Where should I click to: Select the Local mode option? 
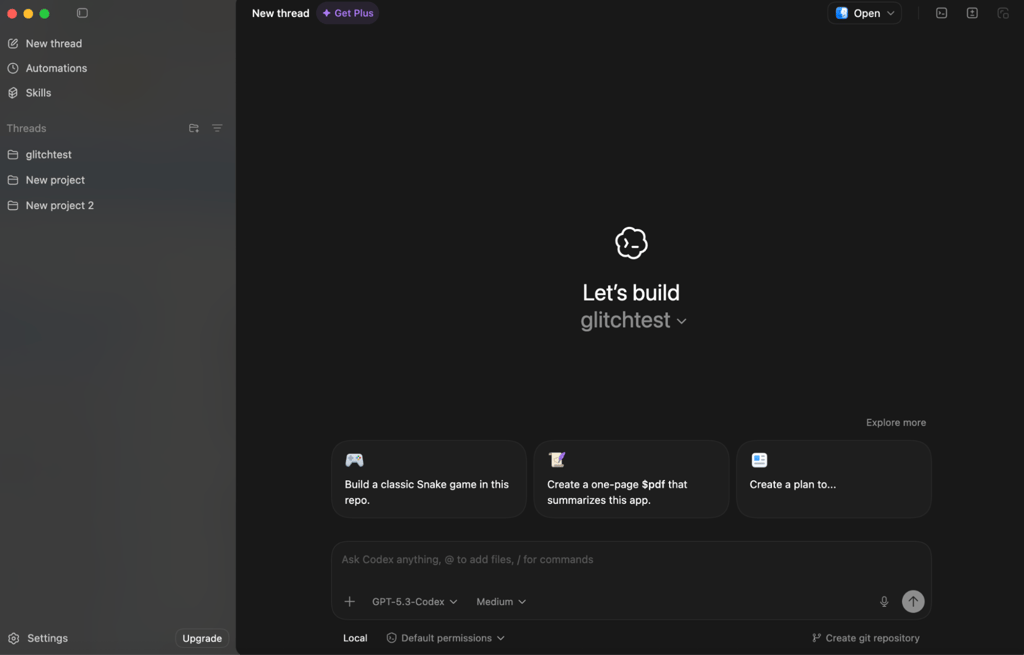[x=355, y=638]
